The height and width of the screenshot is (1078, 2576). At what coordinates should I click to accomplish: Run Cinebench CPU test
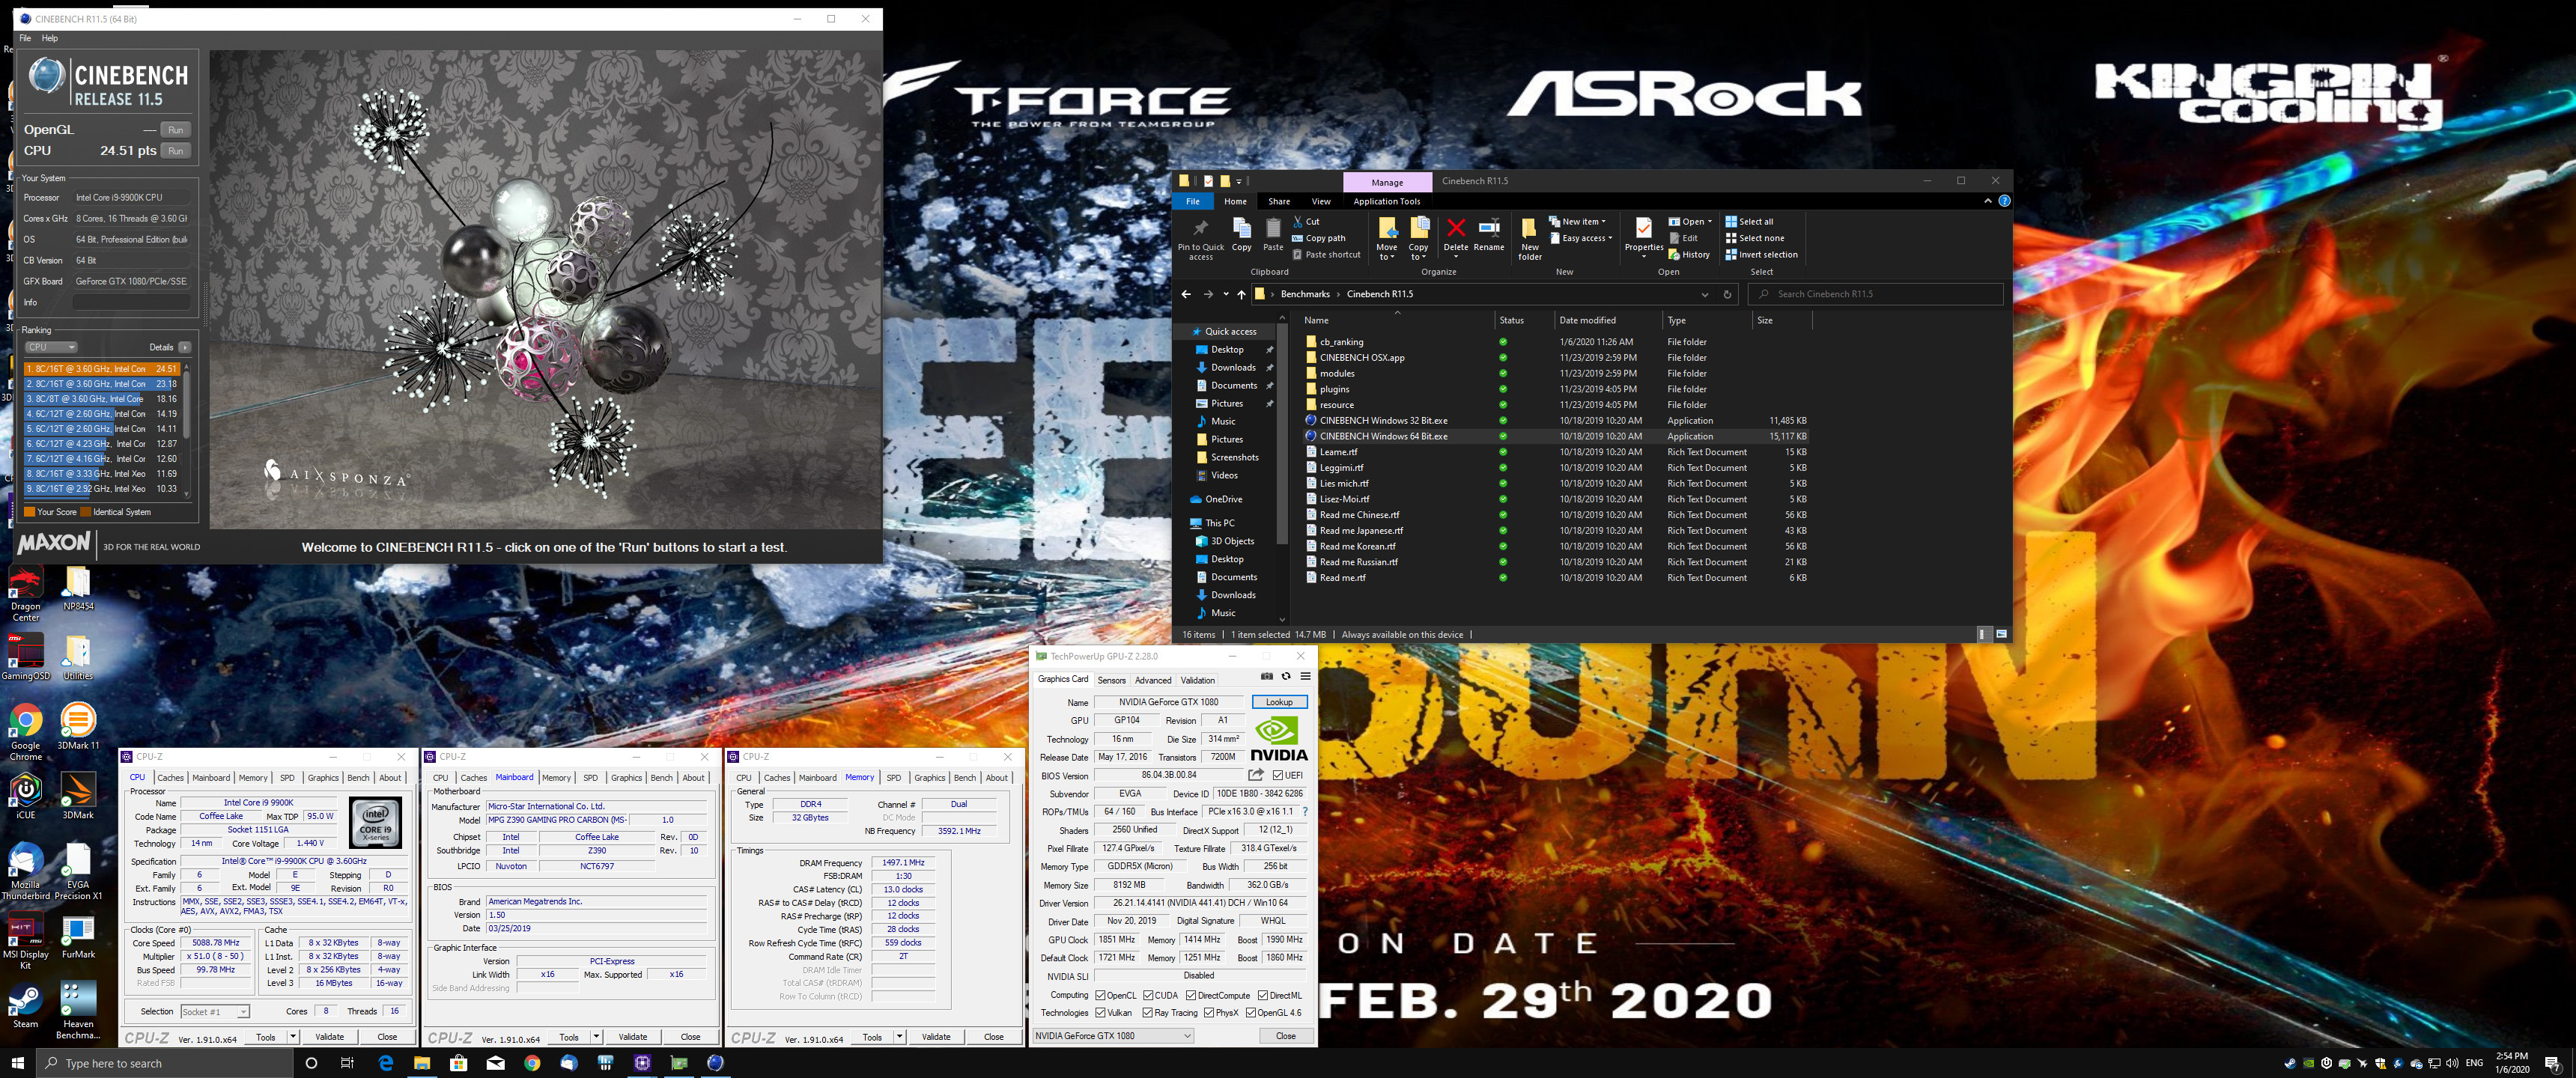pyautogui.click(x=176, y=151)
